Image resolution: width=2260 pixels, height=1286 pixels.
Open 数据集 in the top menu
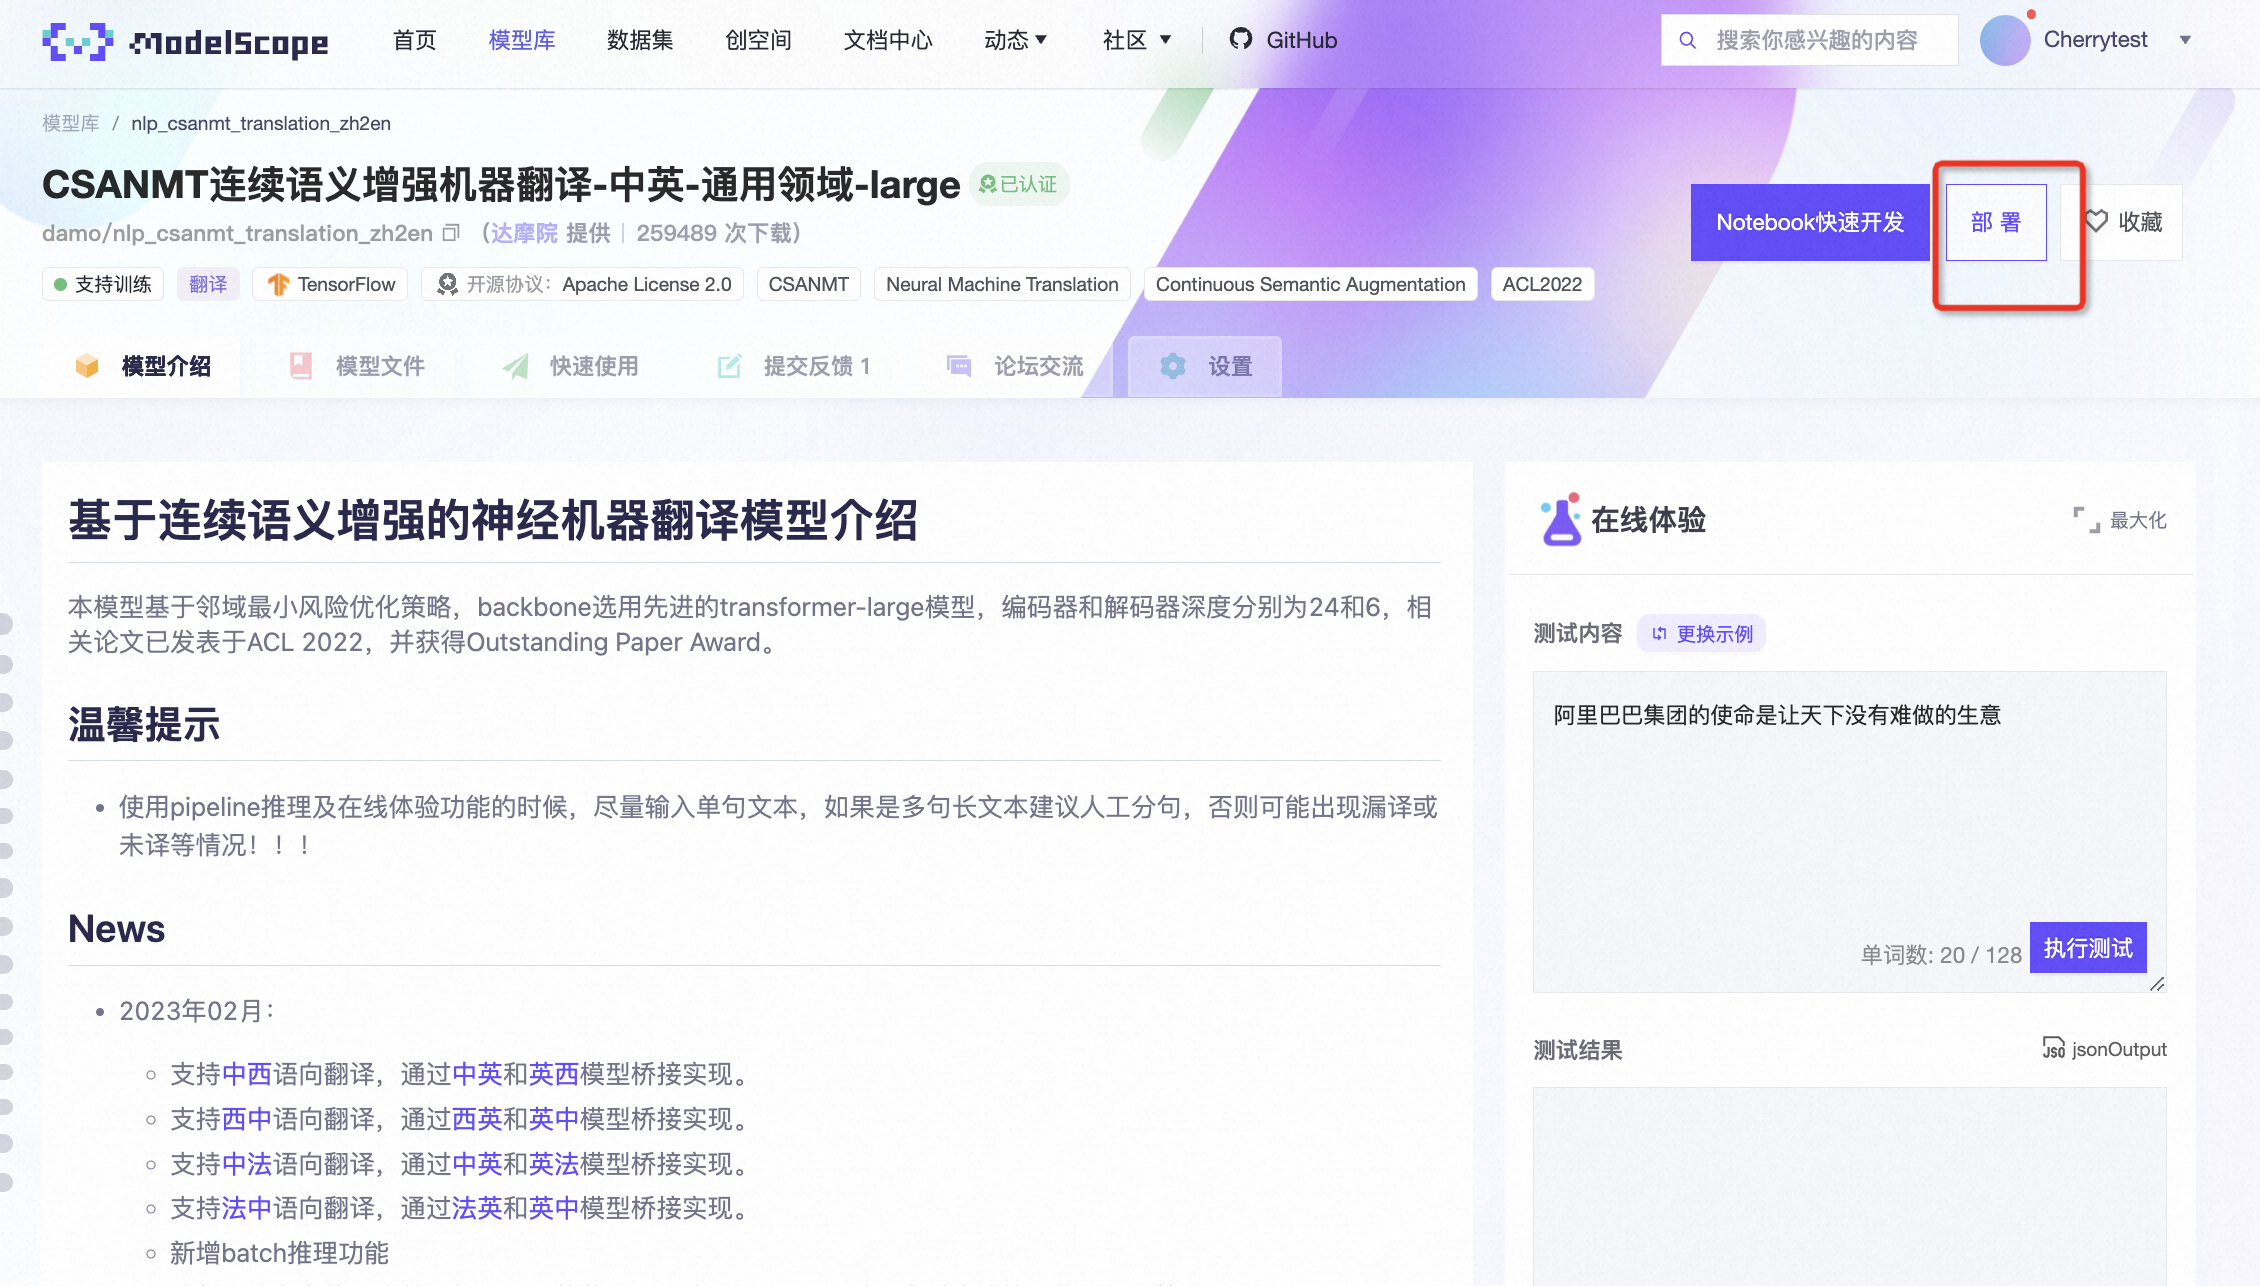click(x=640, y=40)
